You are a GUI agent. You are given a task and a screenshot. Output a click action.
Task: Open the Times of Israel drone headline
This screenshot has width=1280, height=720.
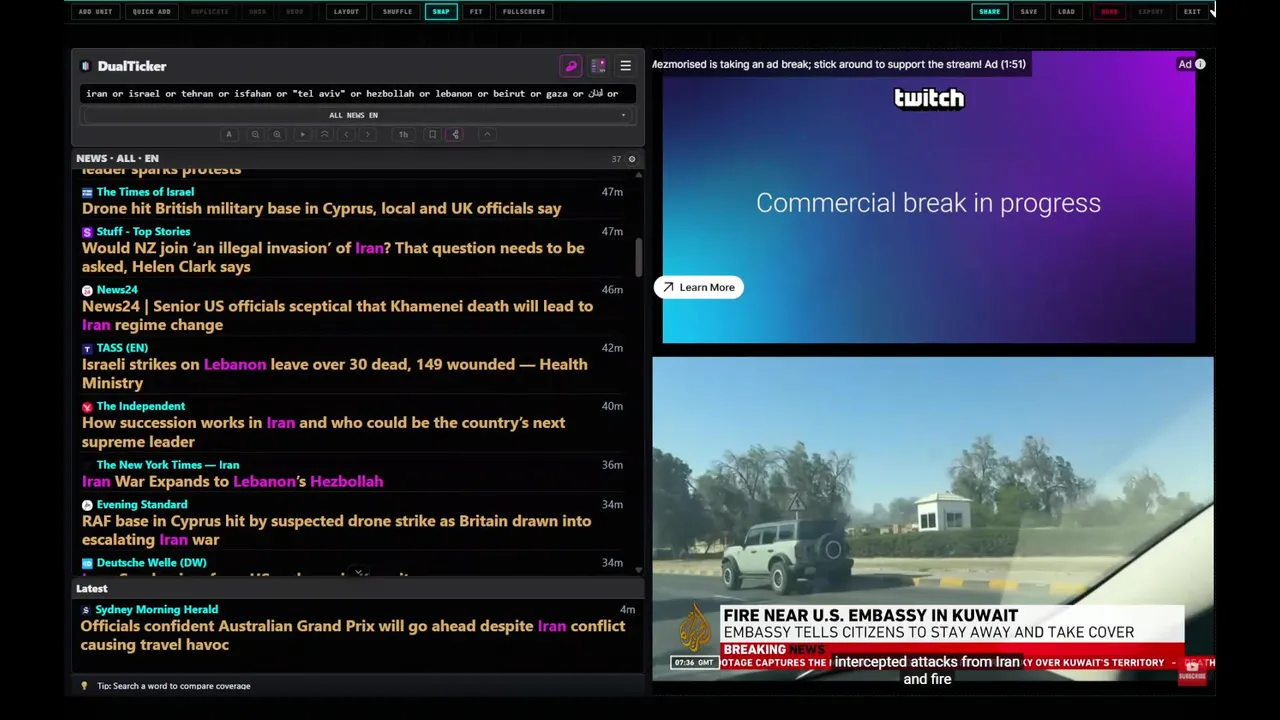(x=321, y=209)
